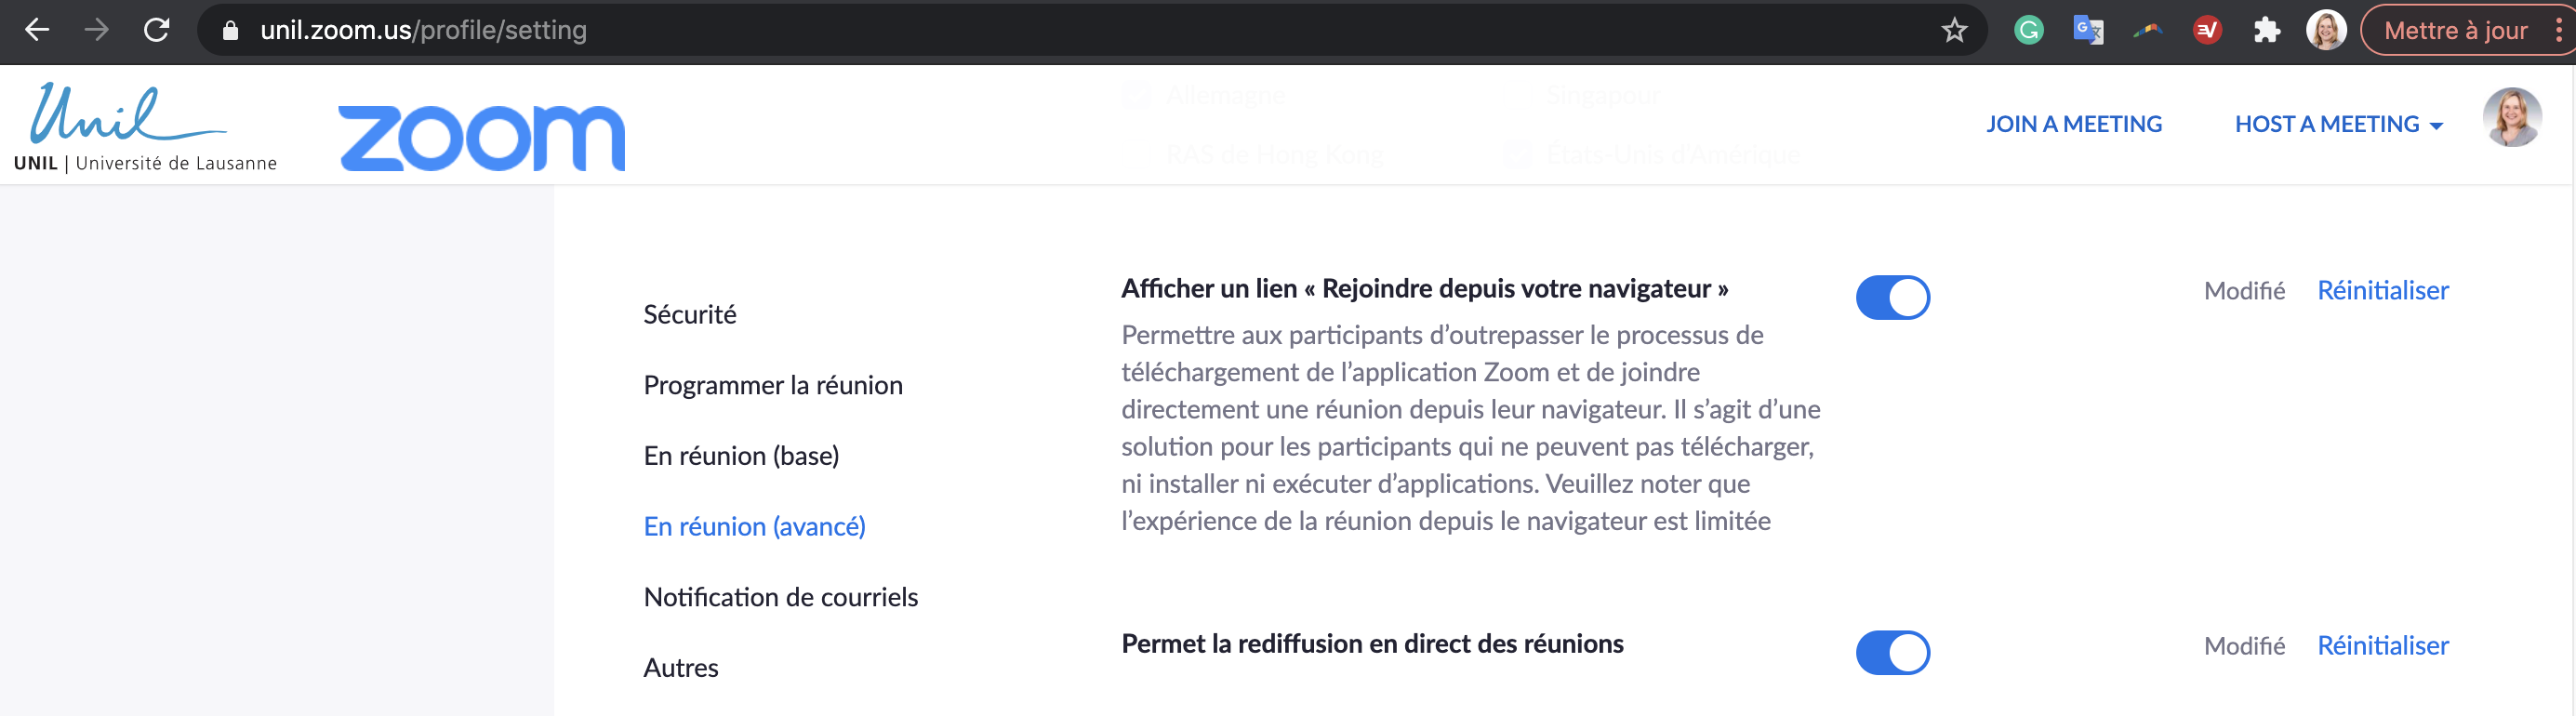Toggle off rediffusion en direct des réunions
The image size is (2576, 716).
click(1892, 652)
